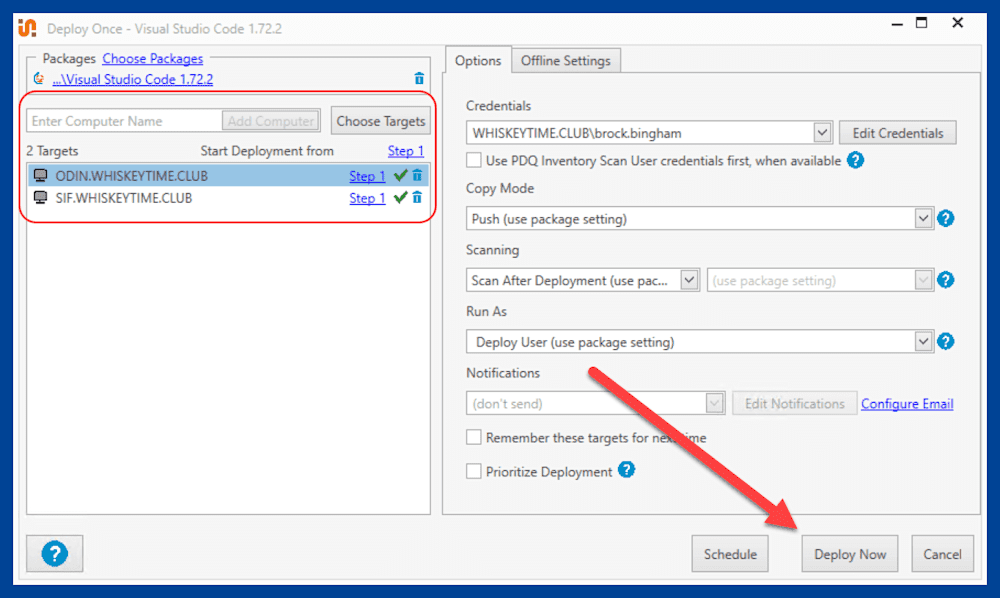Open help icon next to Scanning dropdowns
1000x598 pixels.
[x=946, y=280]
